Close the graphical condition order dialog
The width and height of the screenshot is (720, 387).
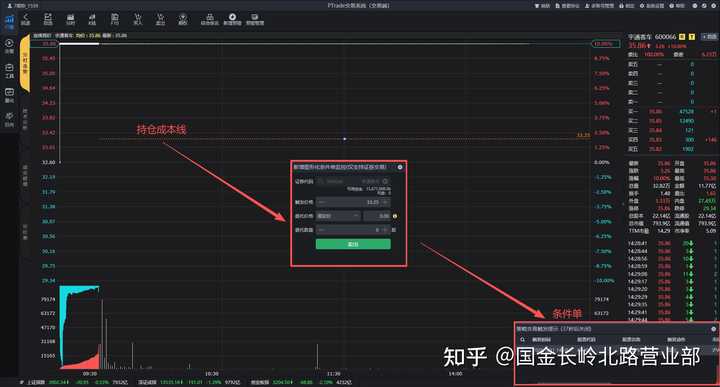coord(400,167)
